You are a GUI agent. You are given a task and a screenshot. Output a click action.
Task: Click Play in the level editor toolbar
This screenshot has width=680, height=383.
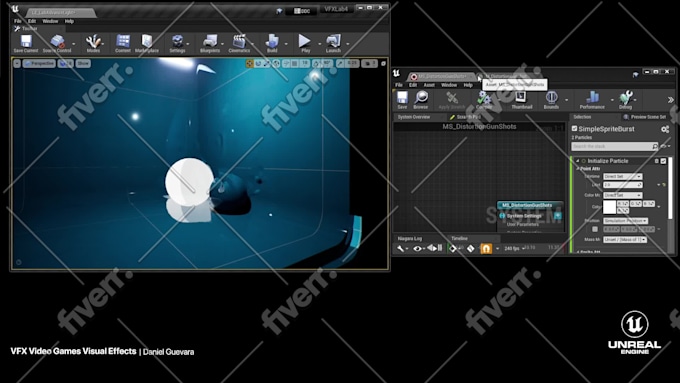(305, 44)
